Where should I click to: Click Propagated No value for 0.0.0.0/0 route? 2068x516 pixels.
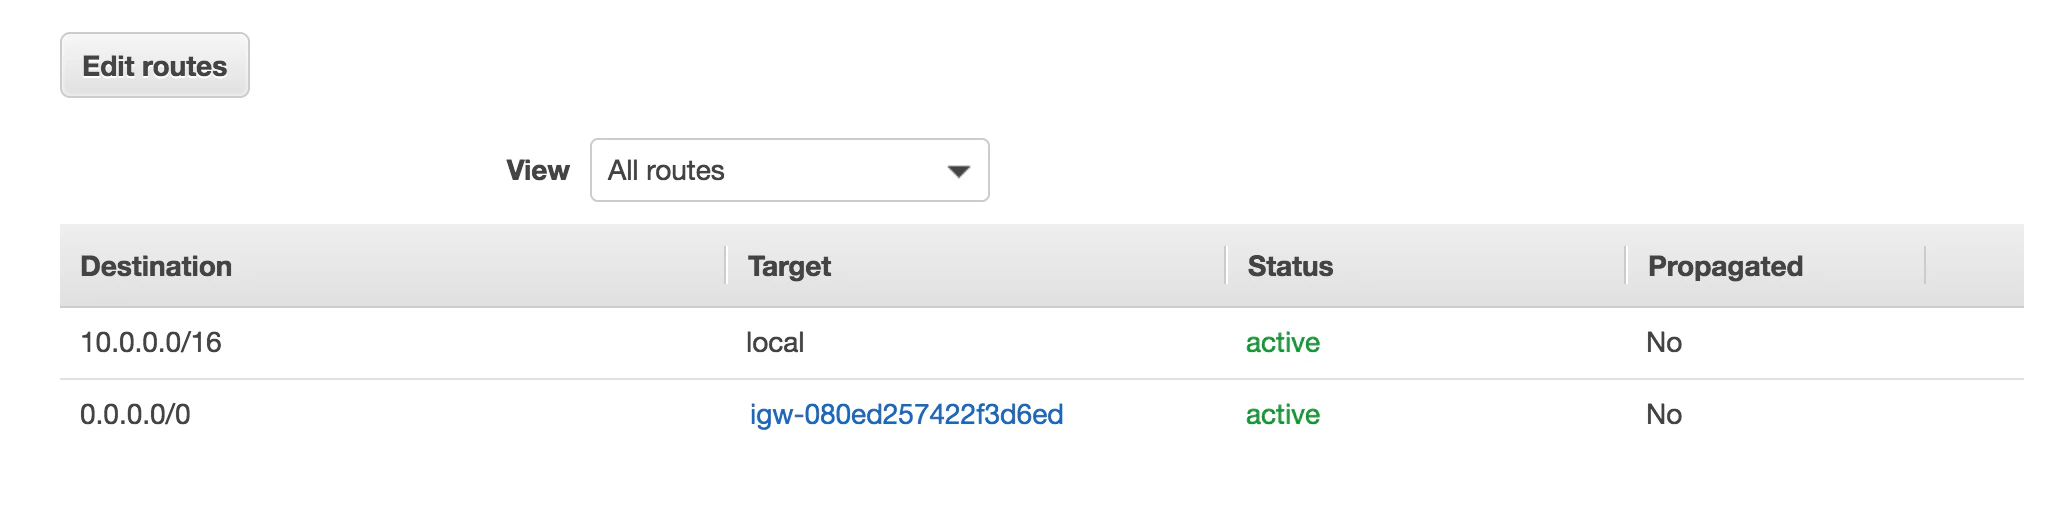point(1664,415)
